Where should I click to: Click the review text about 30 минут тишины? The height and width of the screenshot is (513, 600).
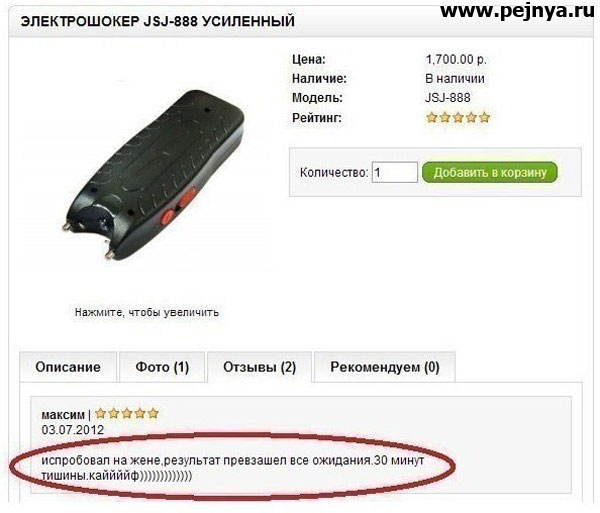pos(233,468)
